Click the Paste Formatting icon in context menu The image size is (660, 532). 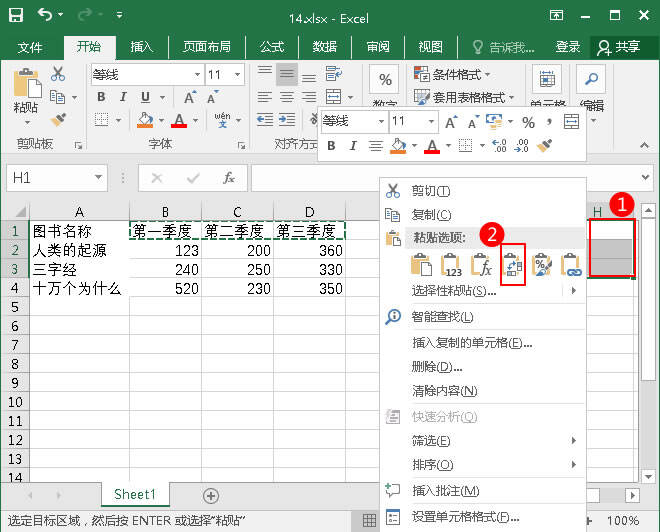pyautogui.click(x=542, y=265)
